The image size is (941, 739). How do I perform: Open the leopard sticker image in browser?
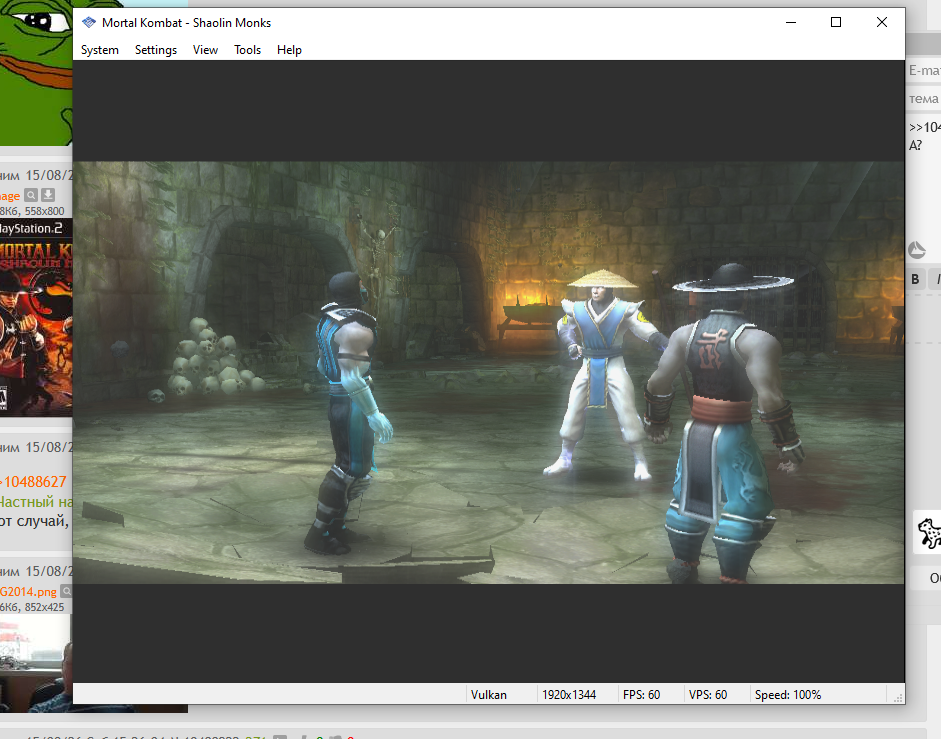(928, 532)
